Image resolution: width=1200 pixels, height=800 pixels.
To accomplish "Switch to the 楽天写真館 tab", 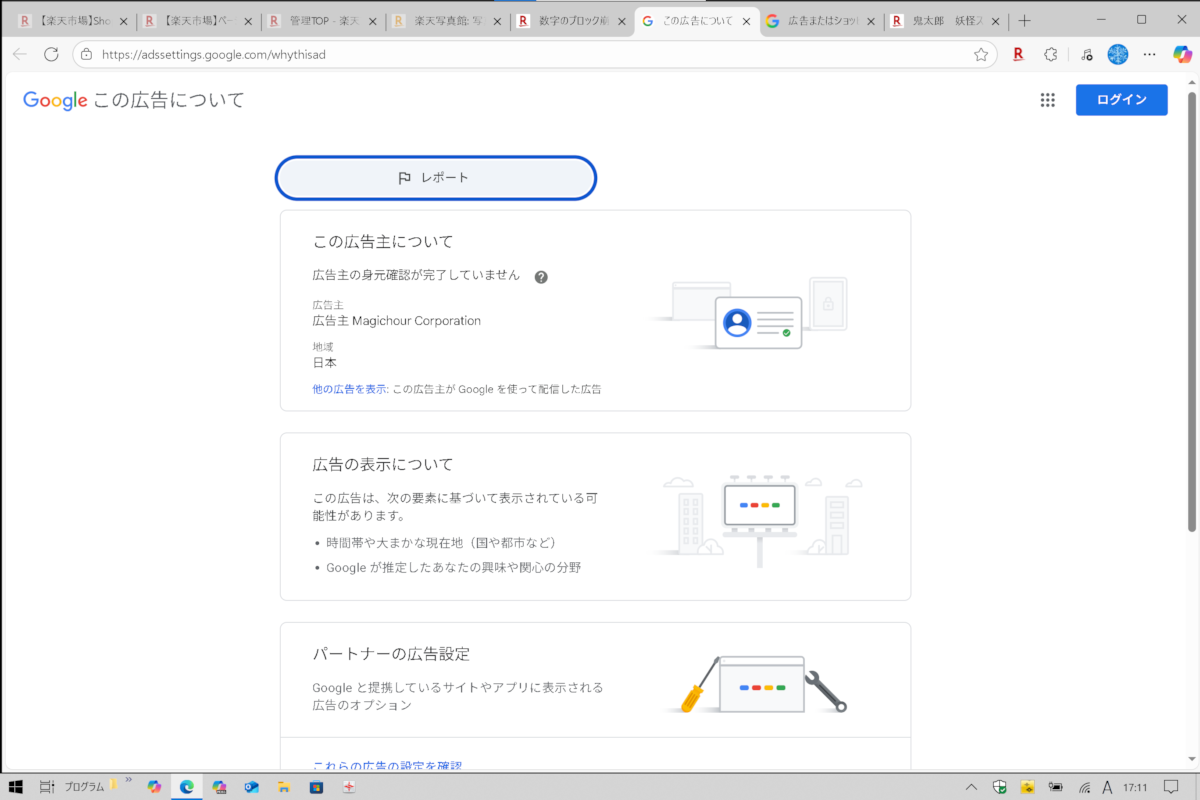I will (x=445, y=20).
